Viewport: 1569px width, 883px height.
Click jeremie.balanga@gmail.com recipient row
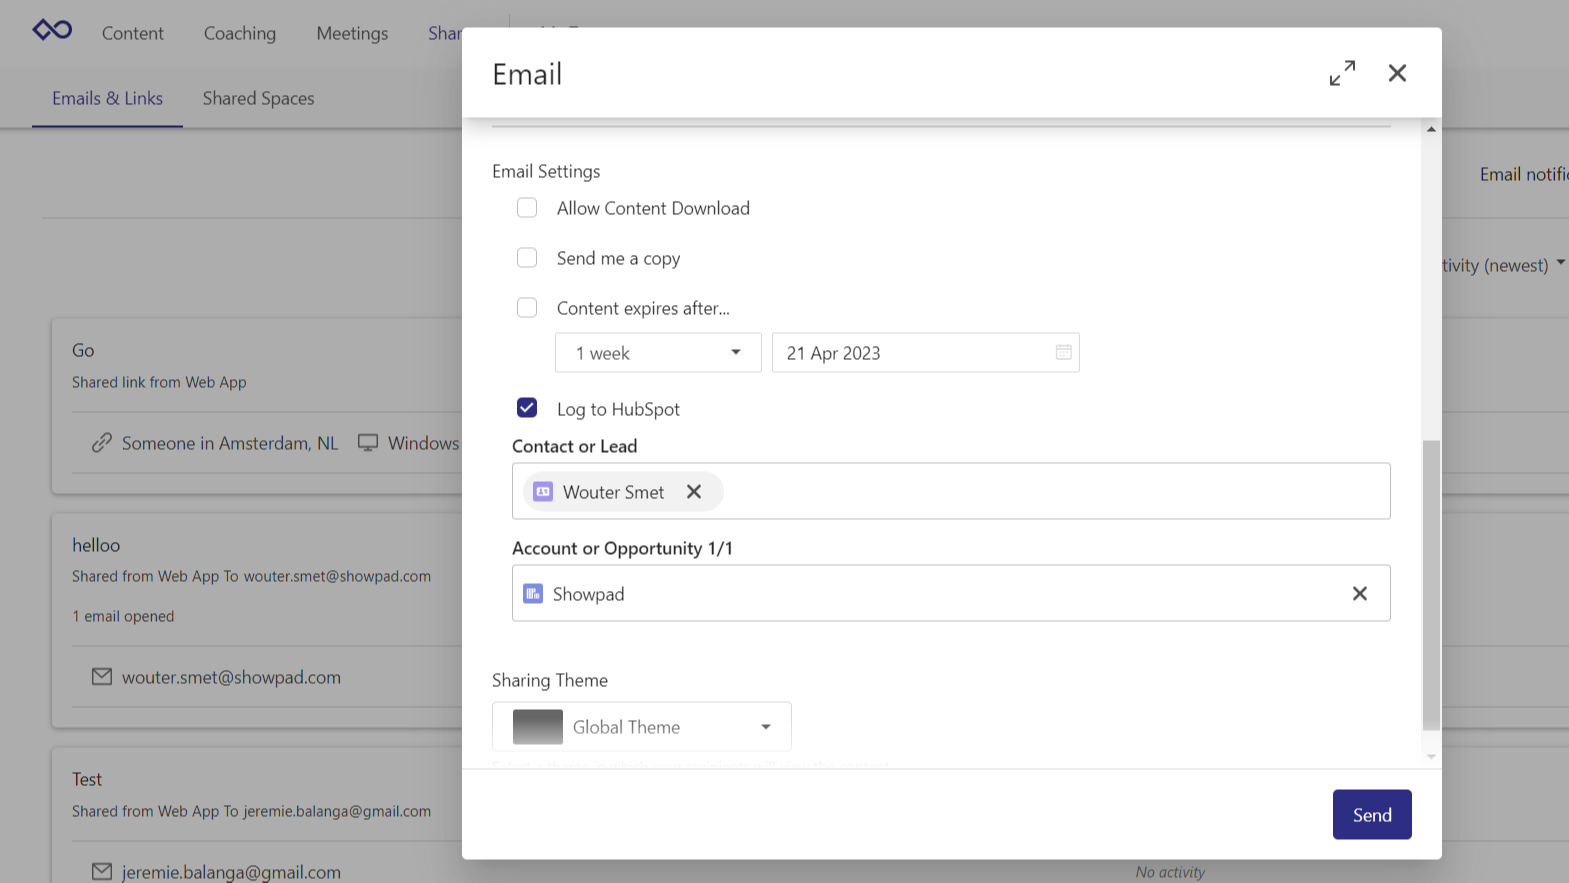tap(231, 871)
